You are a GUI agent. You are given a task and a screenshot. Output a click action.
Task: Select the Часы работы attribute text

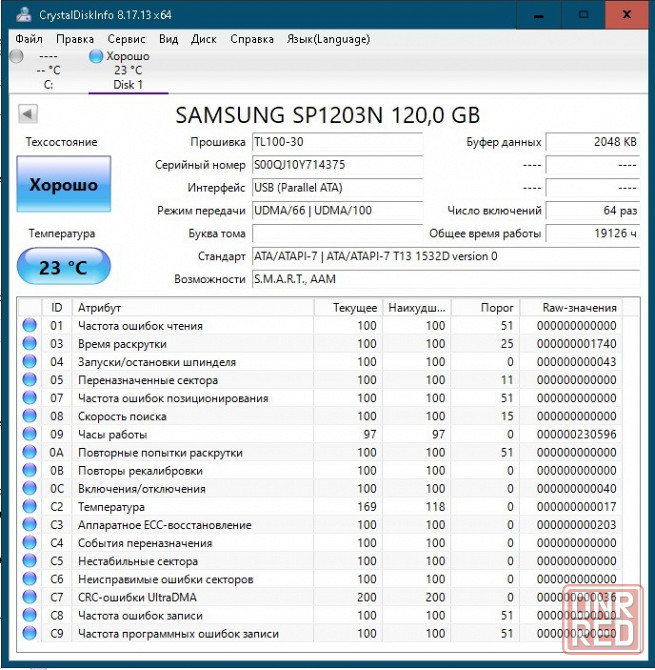[x=112, y=435]
